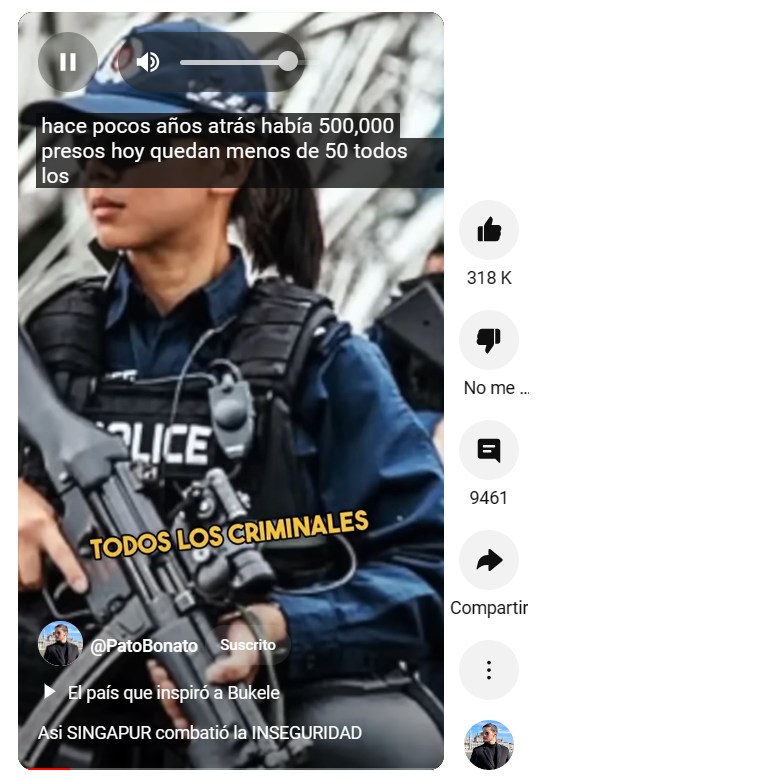The image size is (766, 782).
Task: Pause the Shorts video
Action: tap(68, 62)
